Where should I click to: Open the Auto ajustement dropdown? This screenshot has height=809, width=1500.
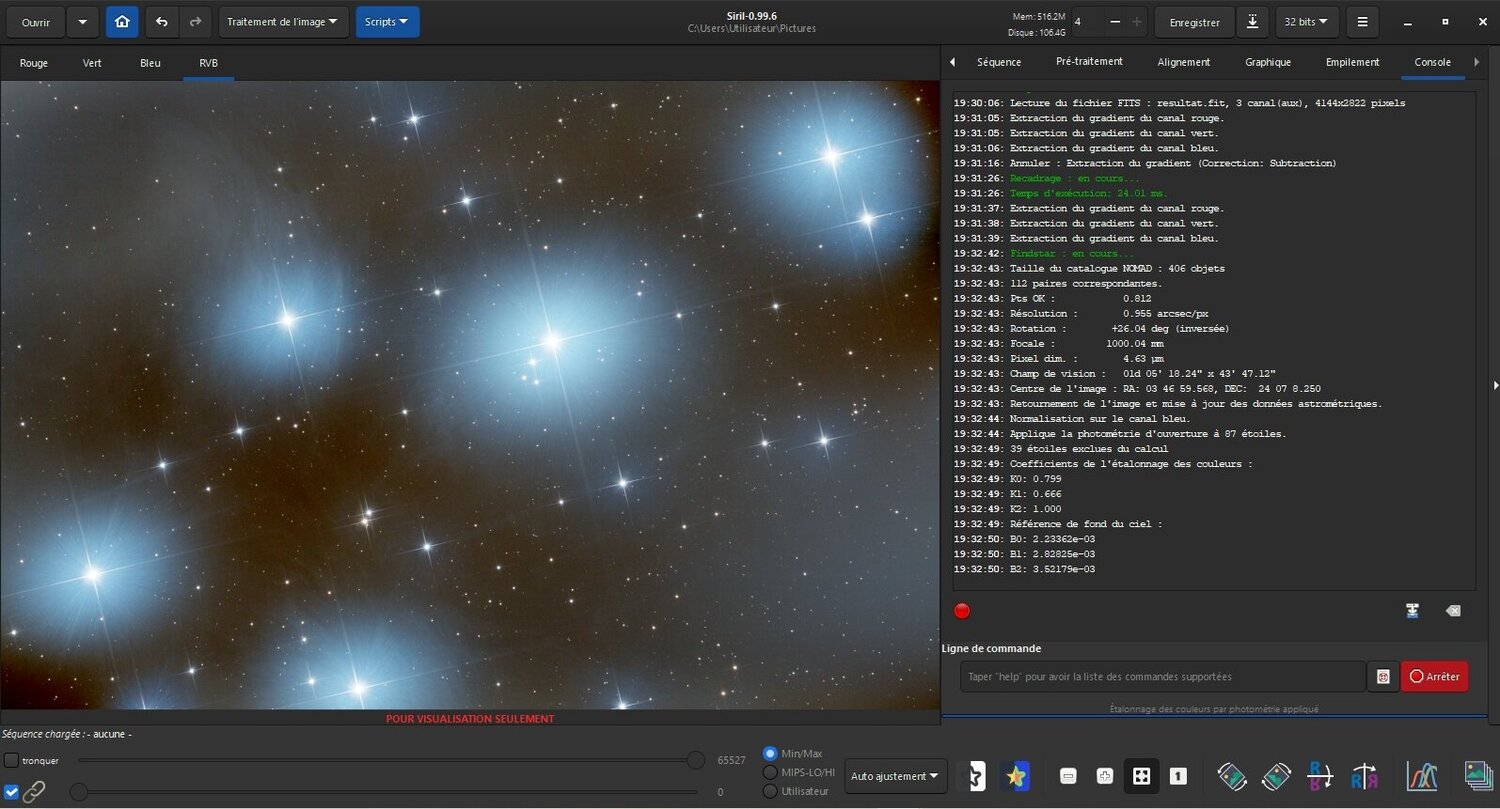[895, 776]
